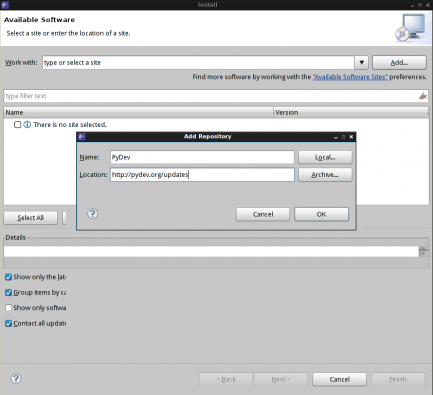Click the Eclipse icon in Add Repository title bar
Viewport: 433px width, 395px height.
82,137
